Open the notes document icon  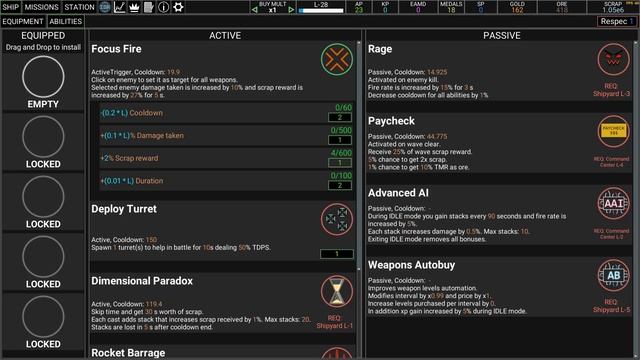click(149, 7)
